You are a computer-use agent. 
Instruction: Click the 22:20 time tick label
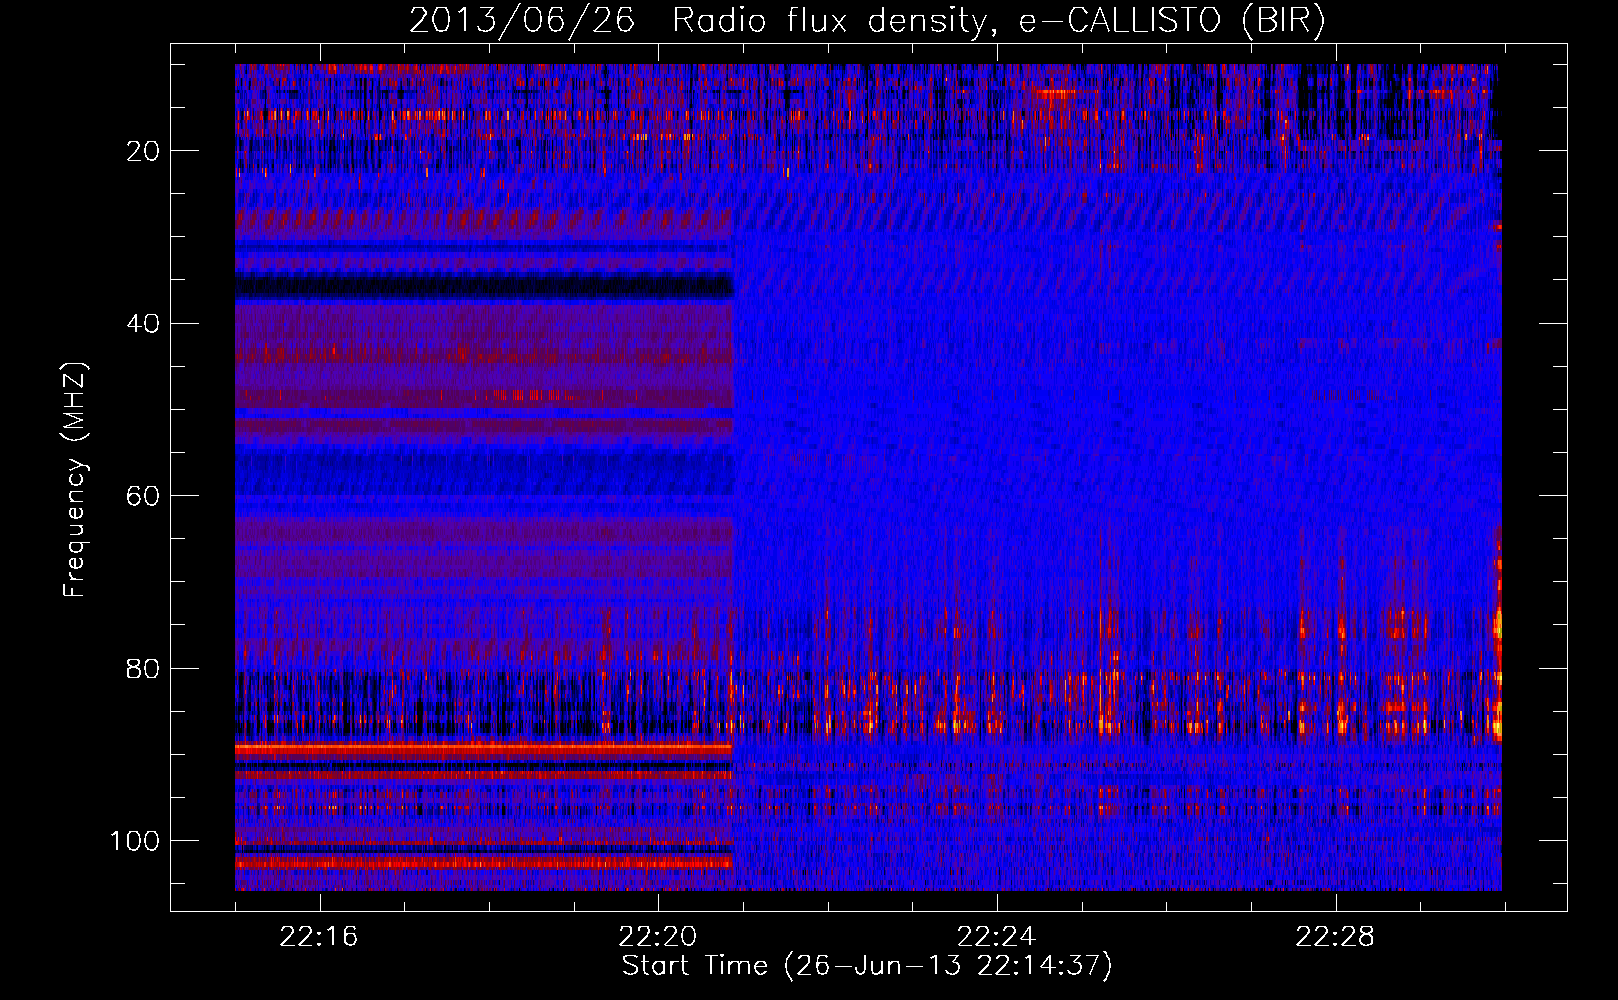[658, 937]
